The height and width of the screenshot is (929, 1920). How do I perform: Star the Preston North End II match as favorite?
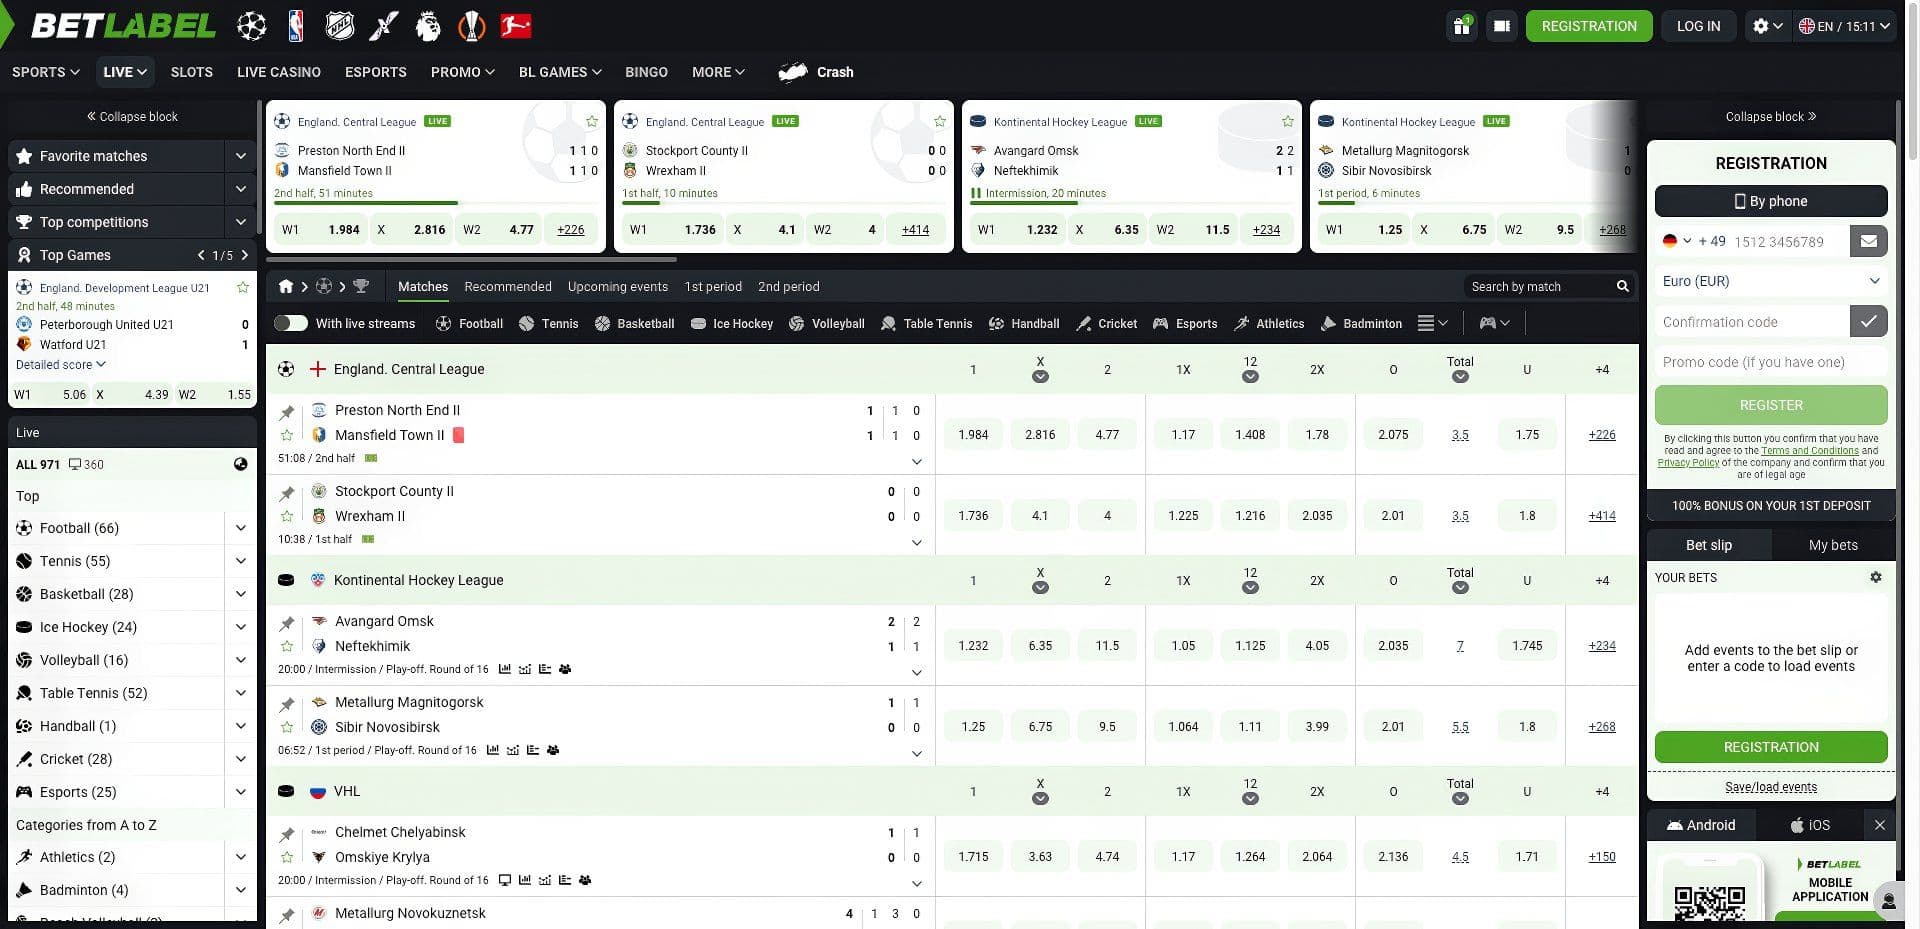288,434
